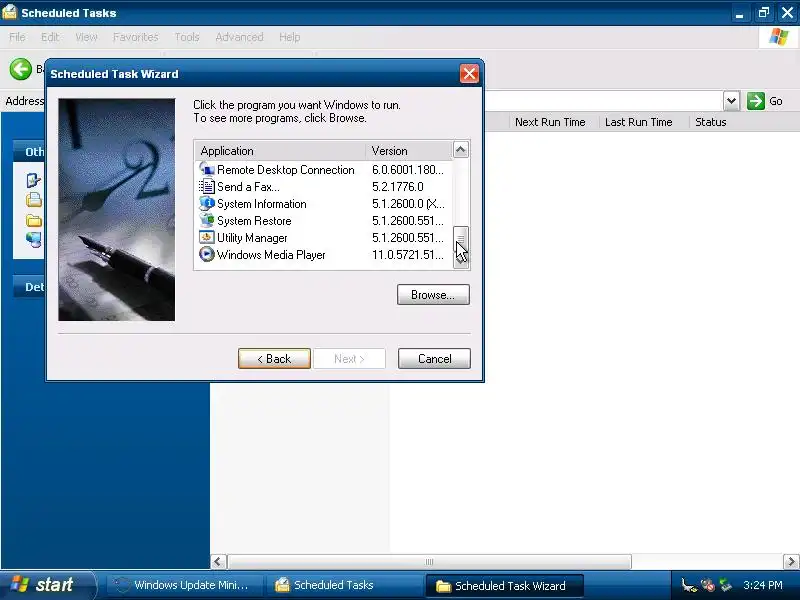Open the Address bar dropdown arrow
This screenshot has width=800, height=600.
[731, 101]
